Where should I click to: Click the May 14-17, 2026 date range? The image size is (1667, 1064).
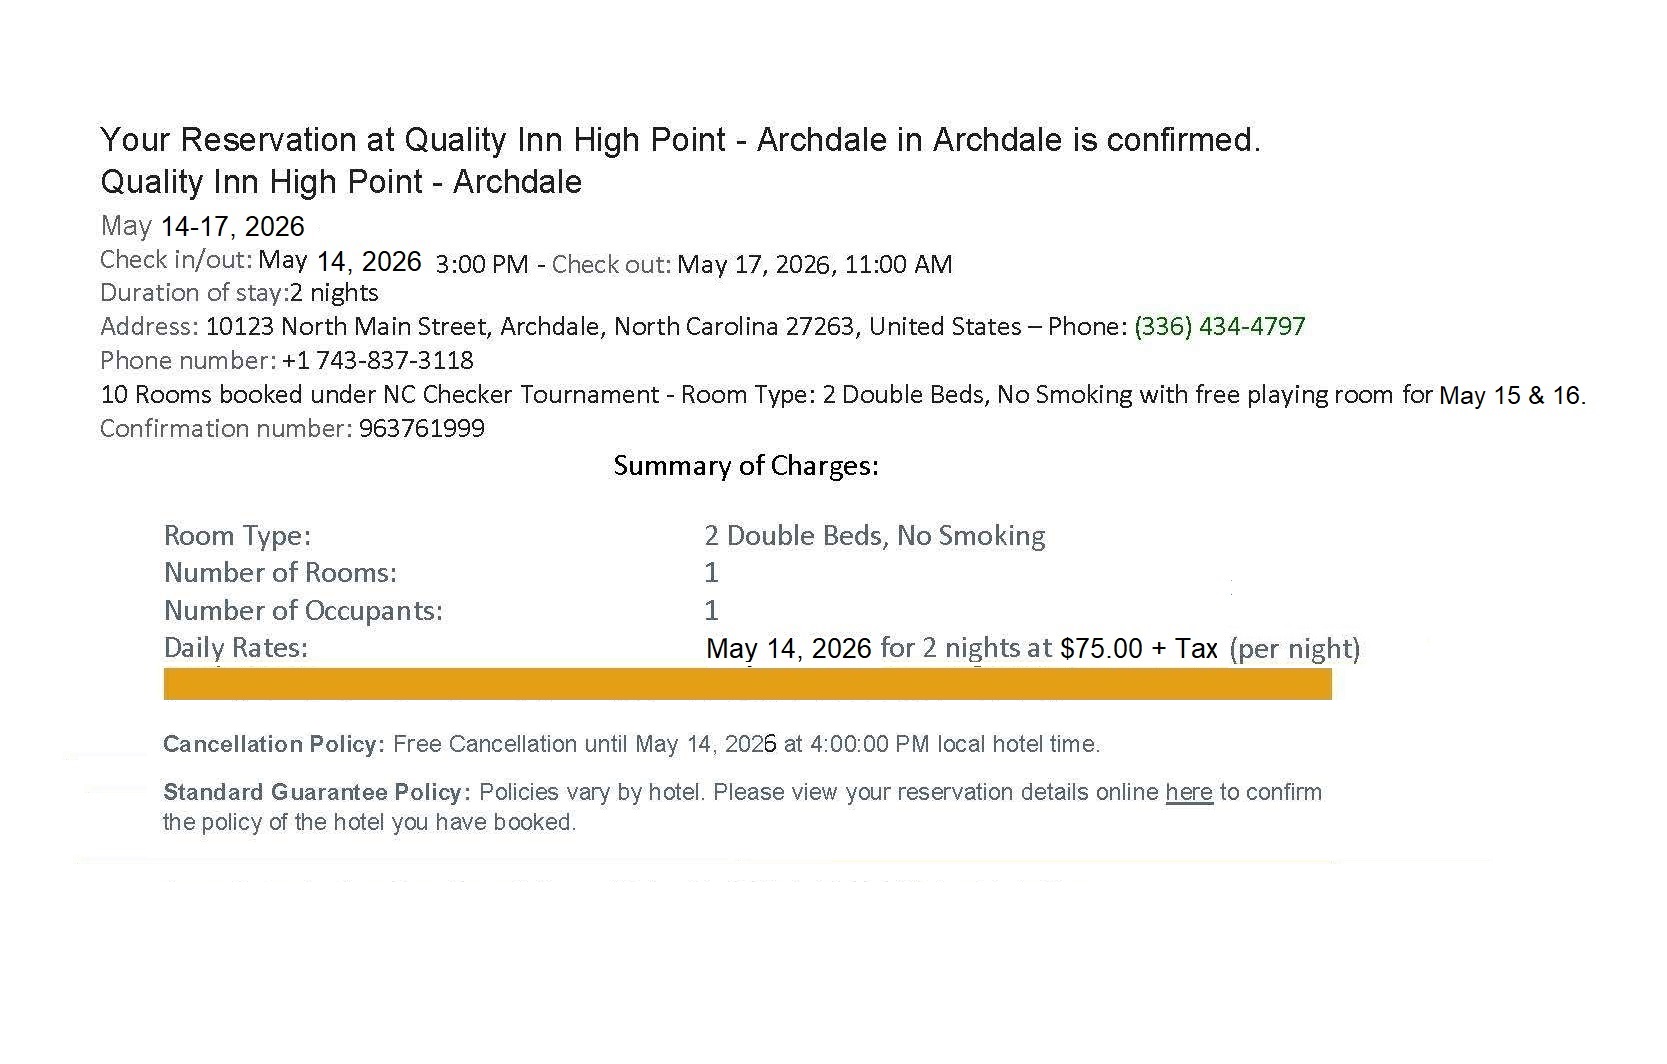click(202, 227)
